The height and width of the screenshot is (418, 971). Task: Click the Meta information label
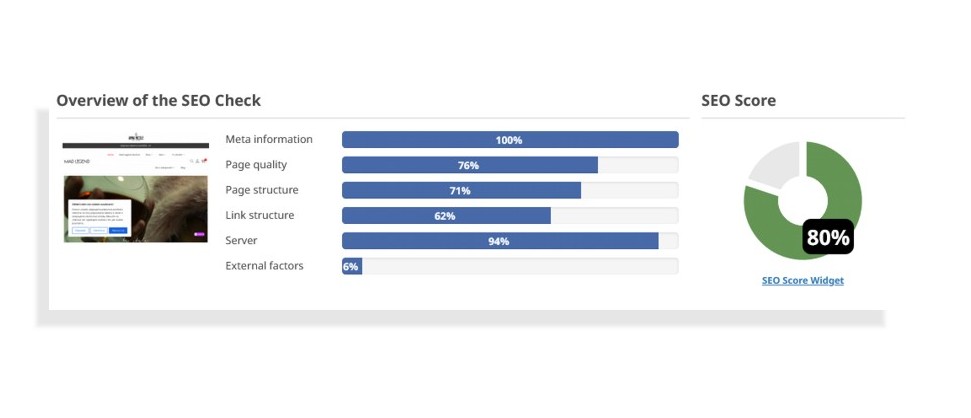point(269,139)
